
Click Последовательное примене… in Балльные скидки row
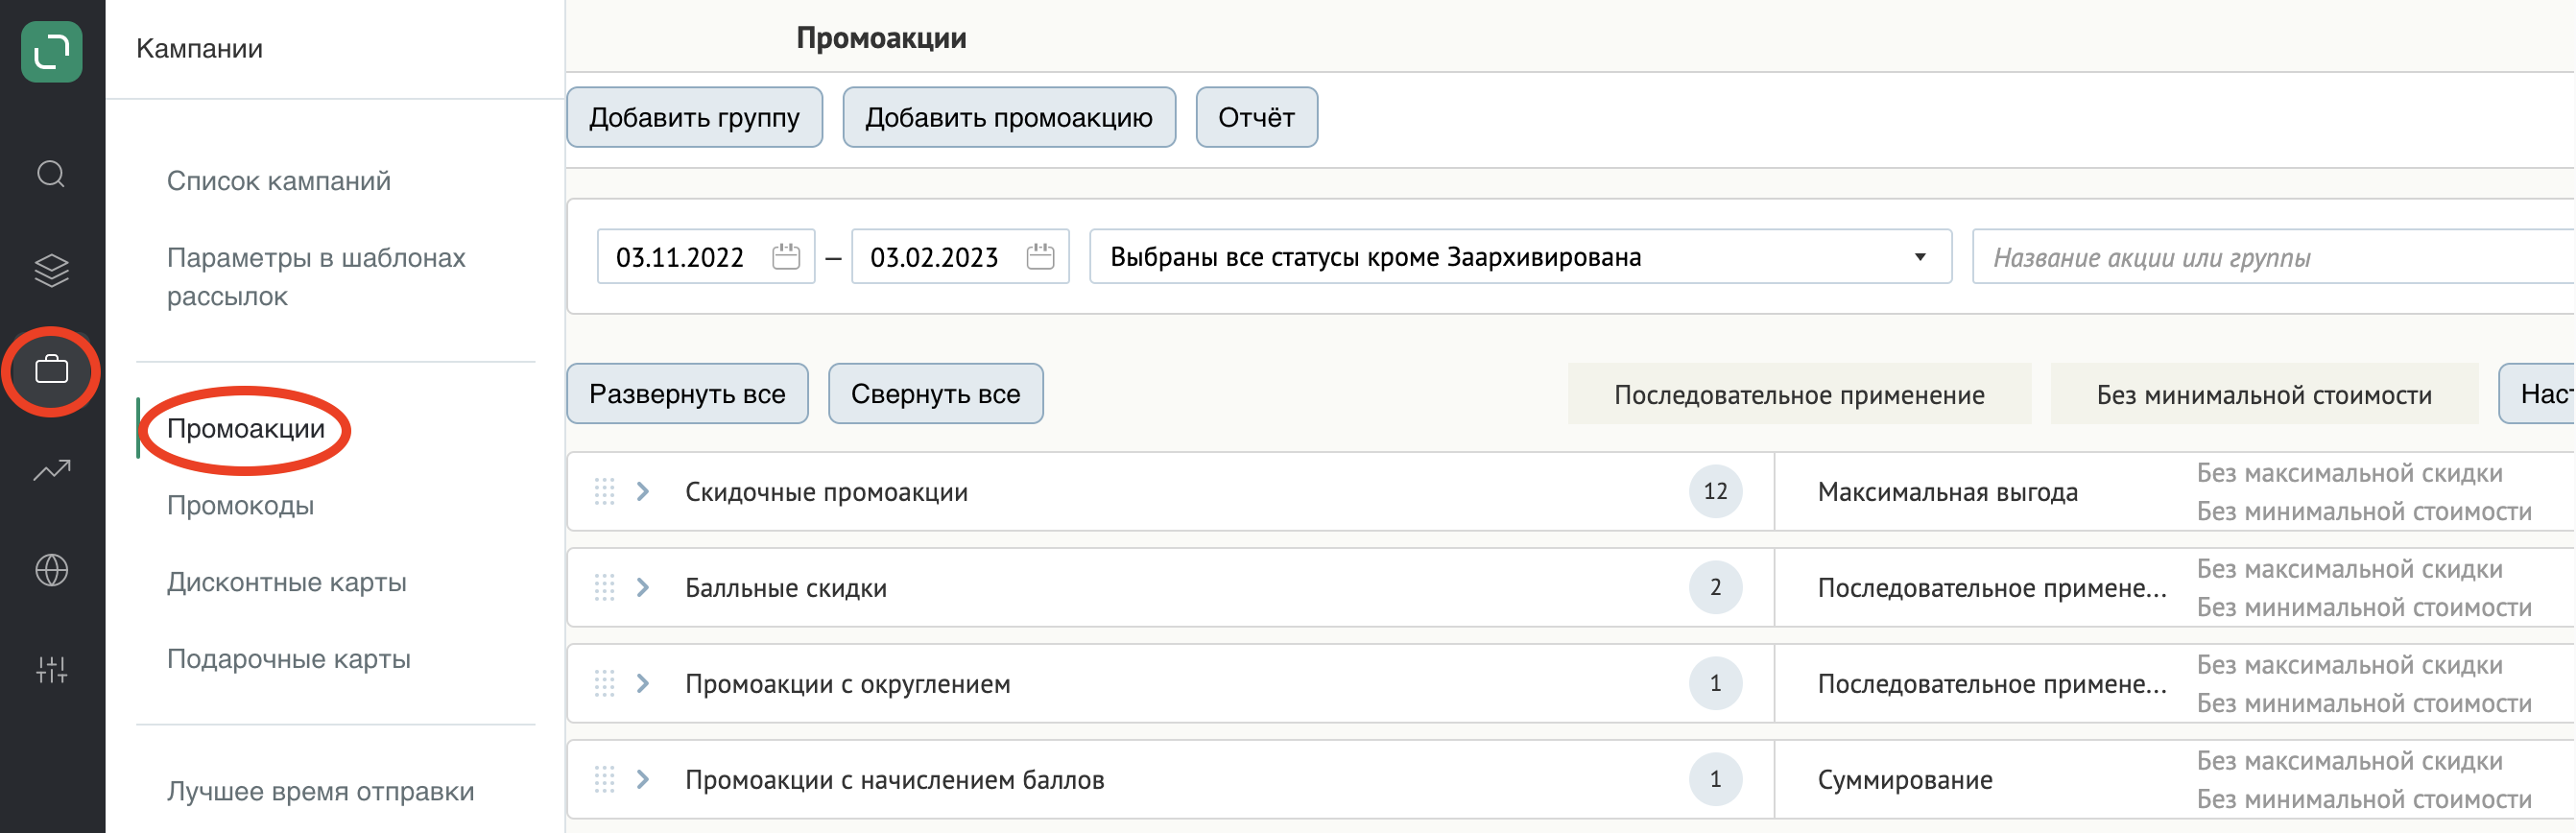tap(1993, 588)
